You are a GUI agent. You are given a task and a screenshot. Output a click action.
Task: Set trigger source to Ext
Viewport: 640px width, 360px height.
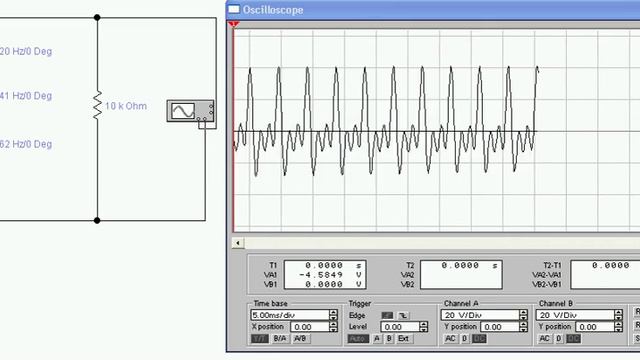tap(403, 339)
